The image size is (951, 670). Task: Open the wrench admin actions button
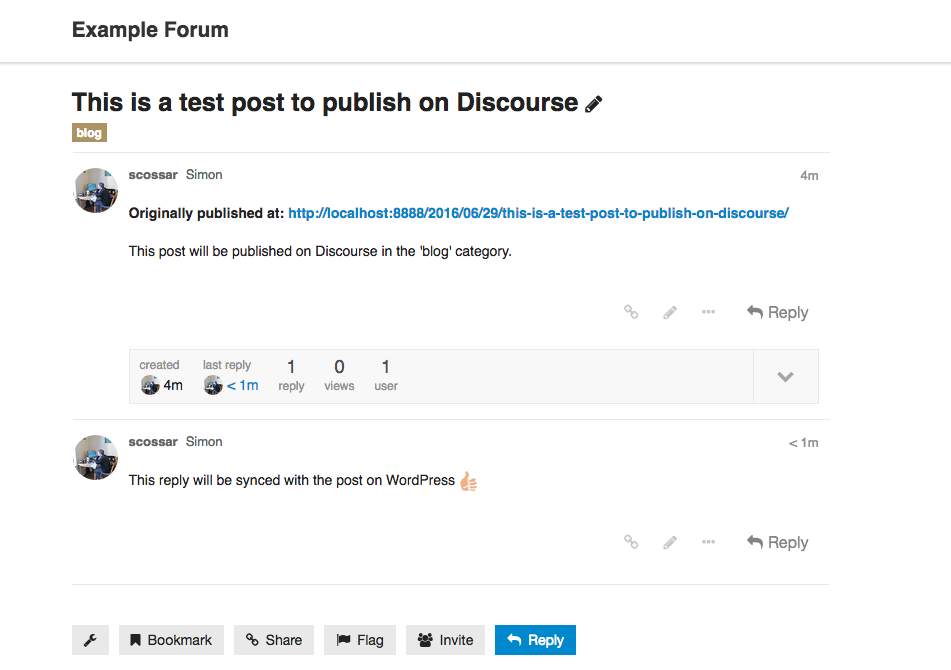[90, 640]
